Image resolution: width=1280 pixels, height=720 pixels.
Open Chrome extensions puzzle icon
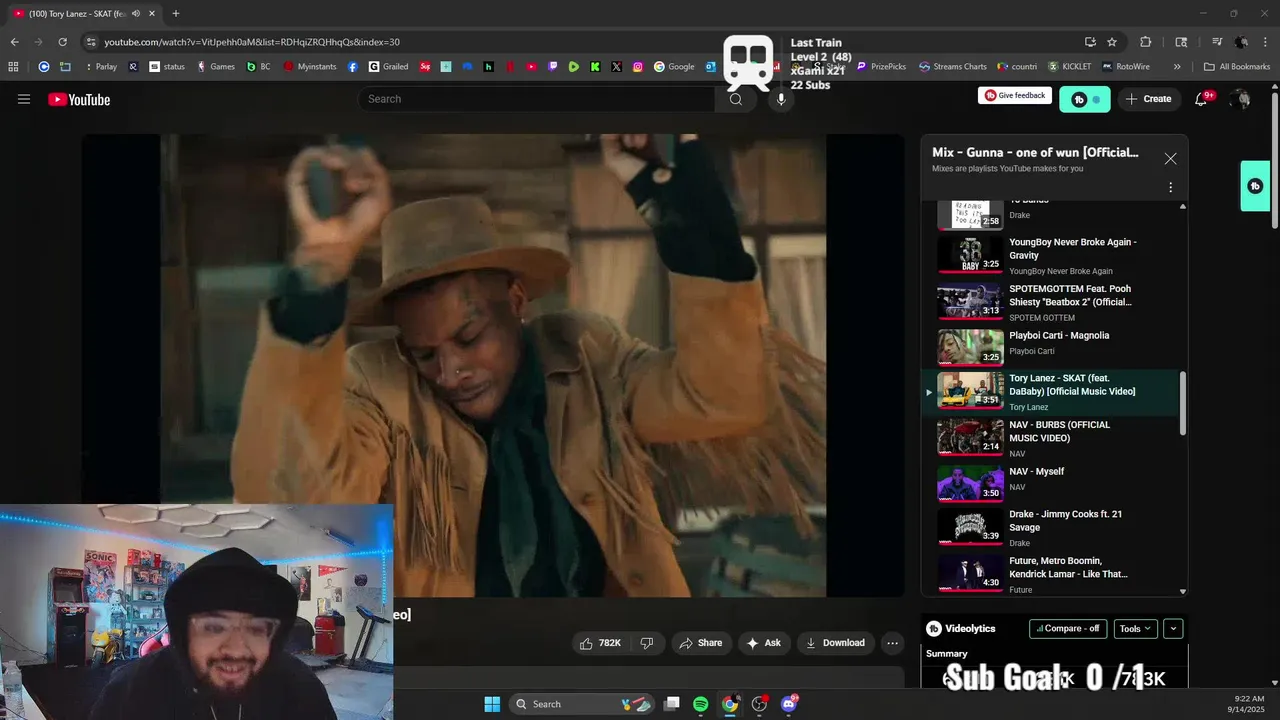(x=1146, y=42)
